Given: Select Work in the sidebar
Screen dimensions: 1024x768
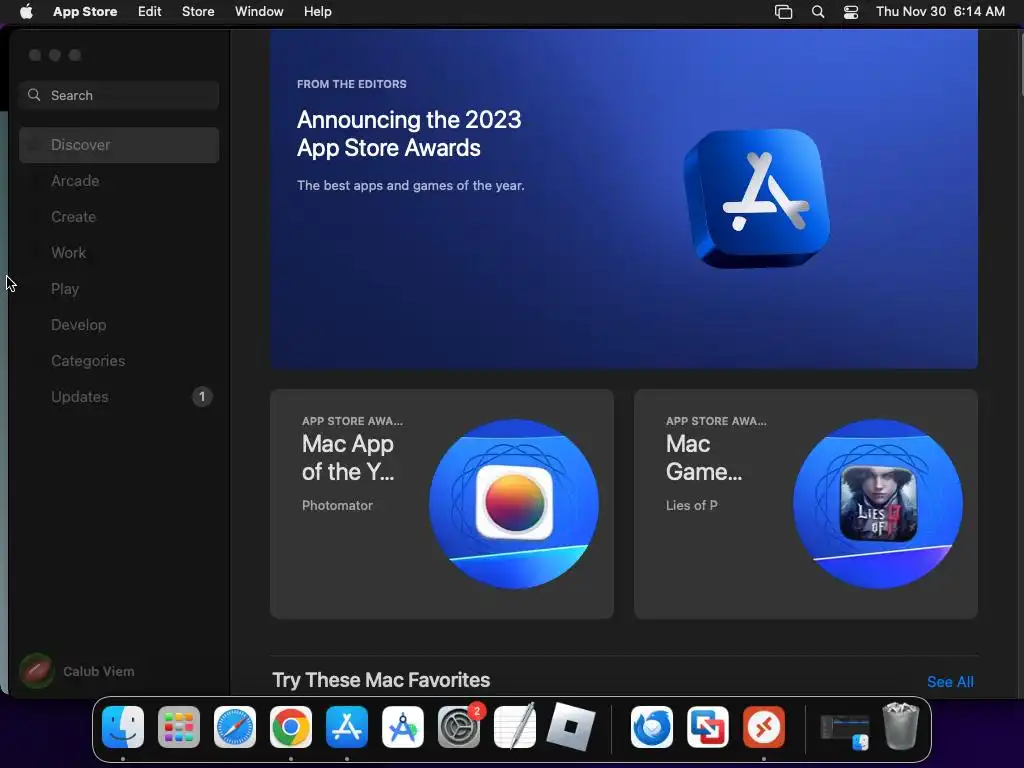Looking at the screenshot, I should 119,253.
